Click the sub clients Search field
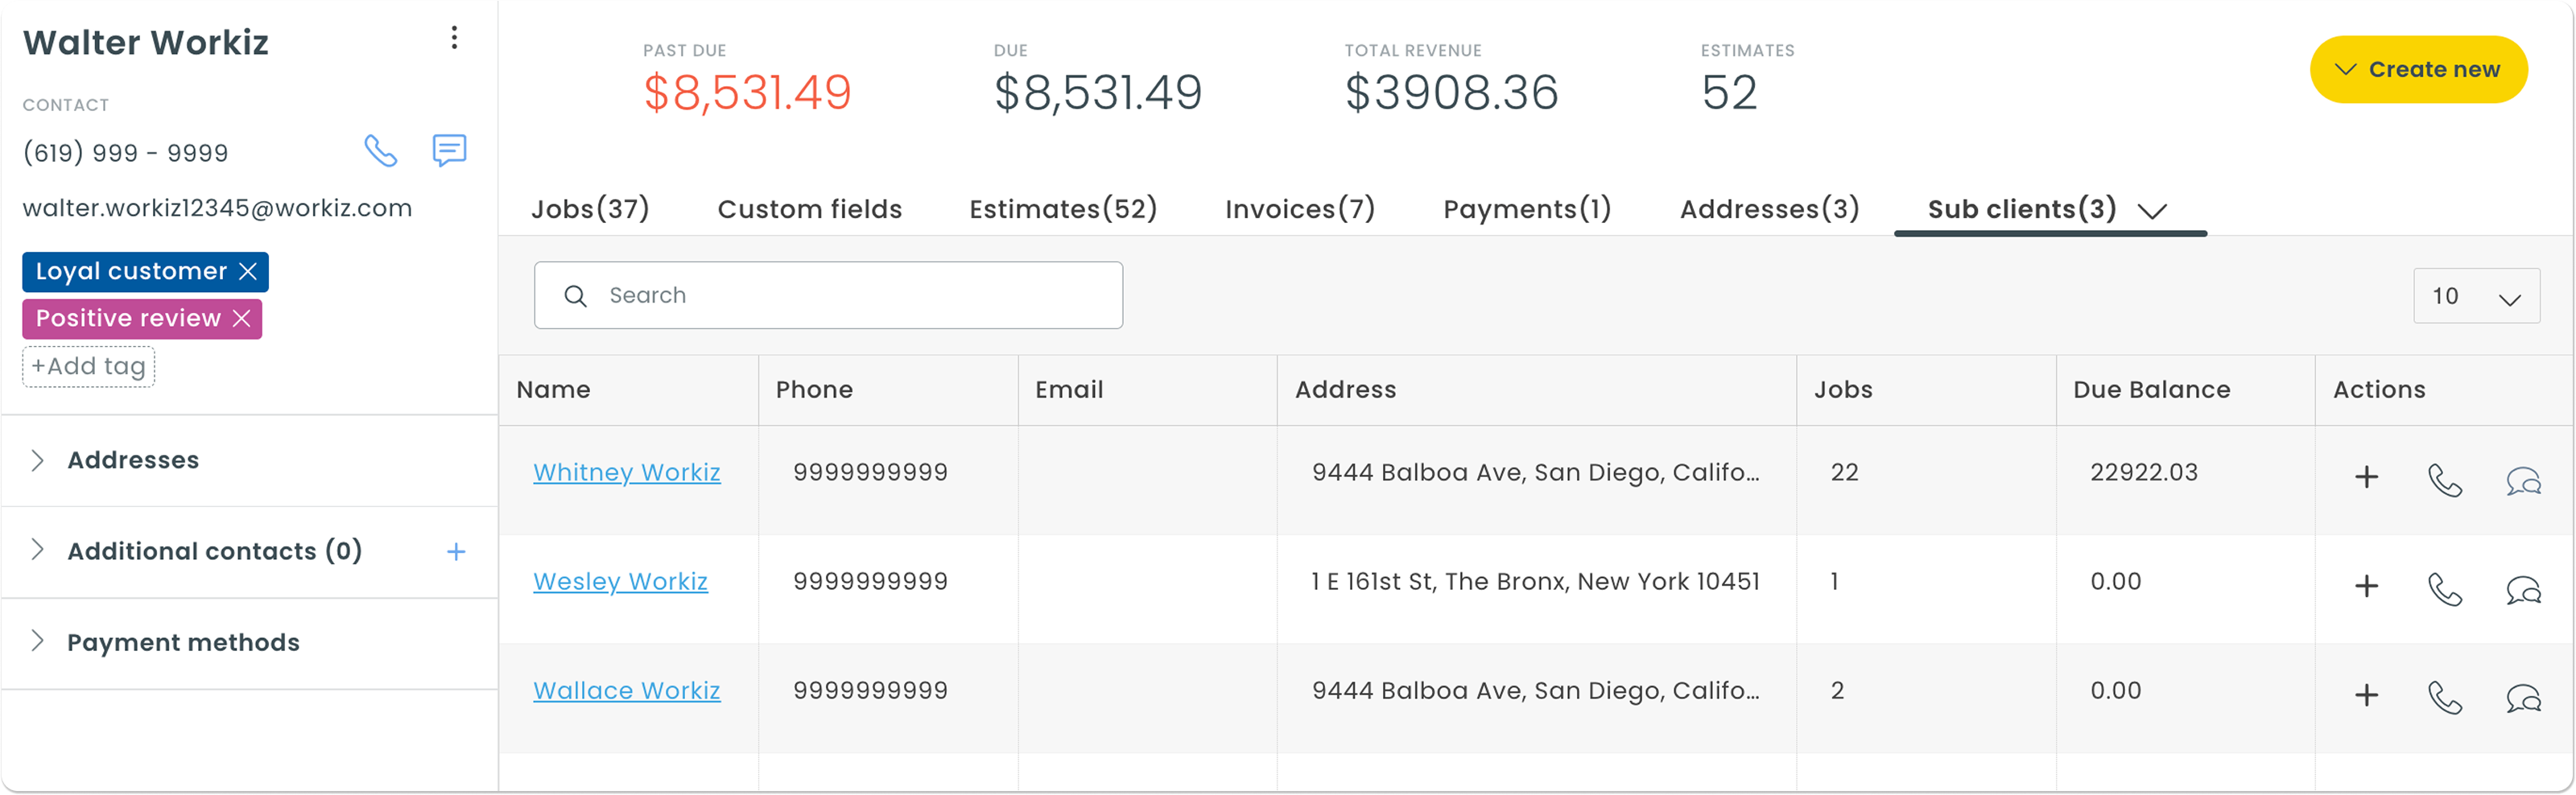Viewport: 2576px width, 795px height. point(828,295)
